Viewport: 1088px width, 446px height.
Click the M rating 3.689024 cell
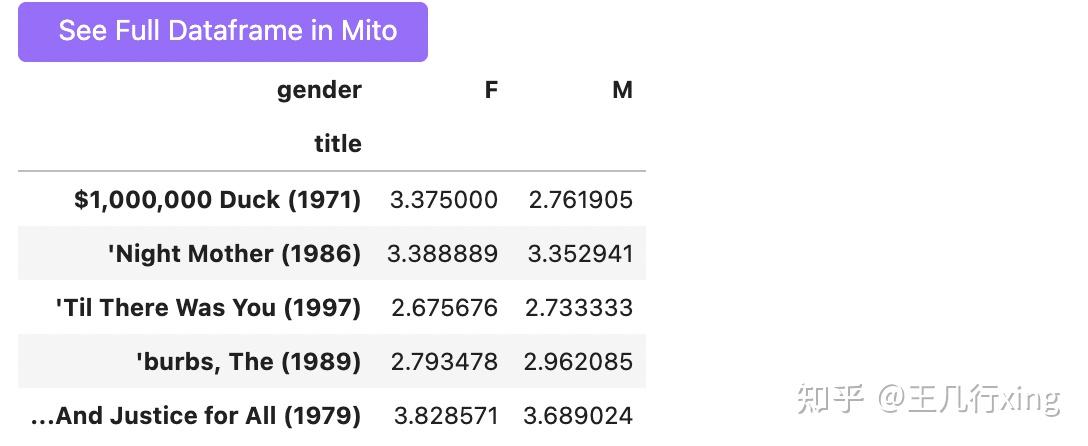point(581,416)
